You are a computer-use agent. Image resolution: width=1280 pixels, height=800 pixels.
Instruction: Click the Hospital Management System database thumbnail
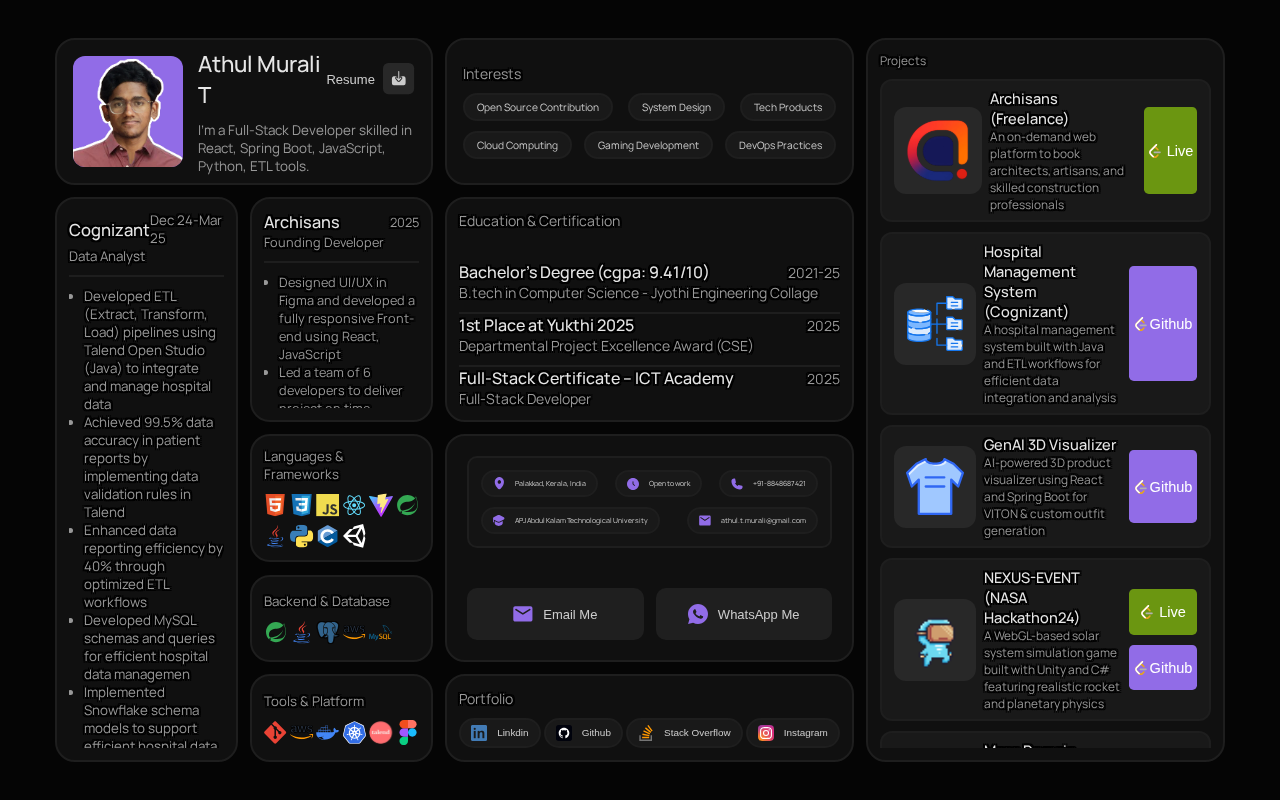pos(935,324)
